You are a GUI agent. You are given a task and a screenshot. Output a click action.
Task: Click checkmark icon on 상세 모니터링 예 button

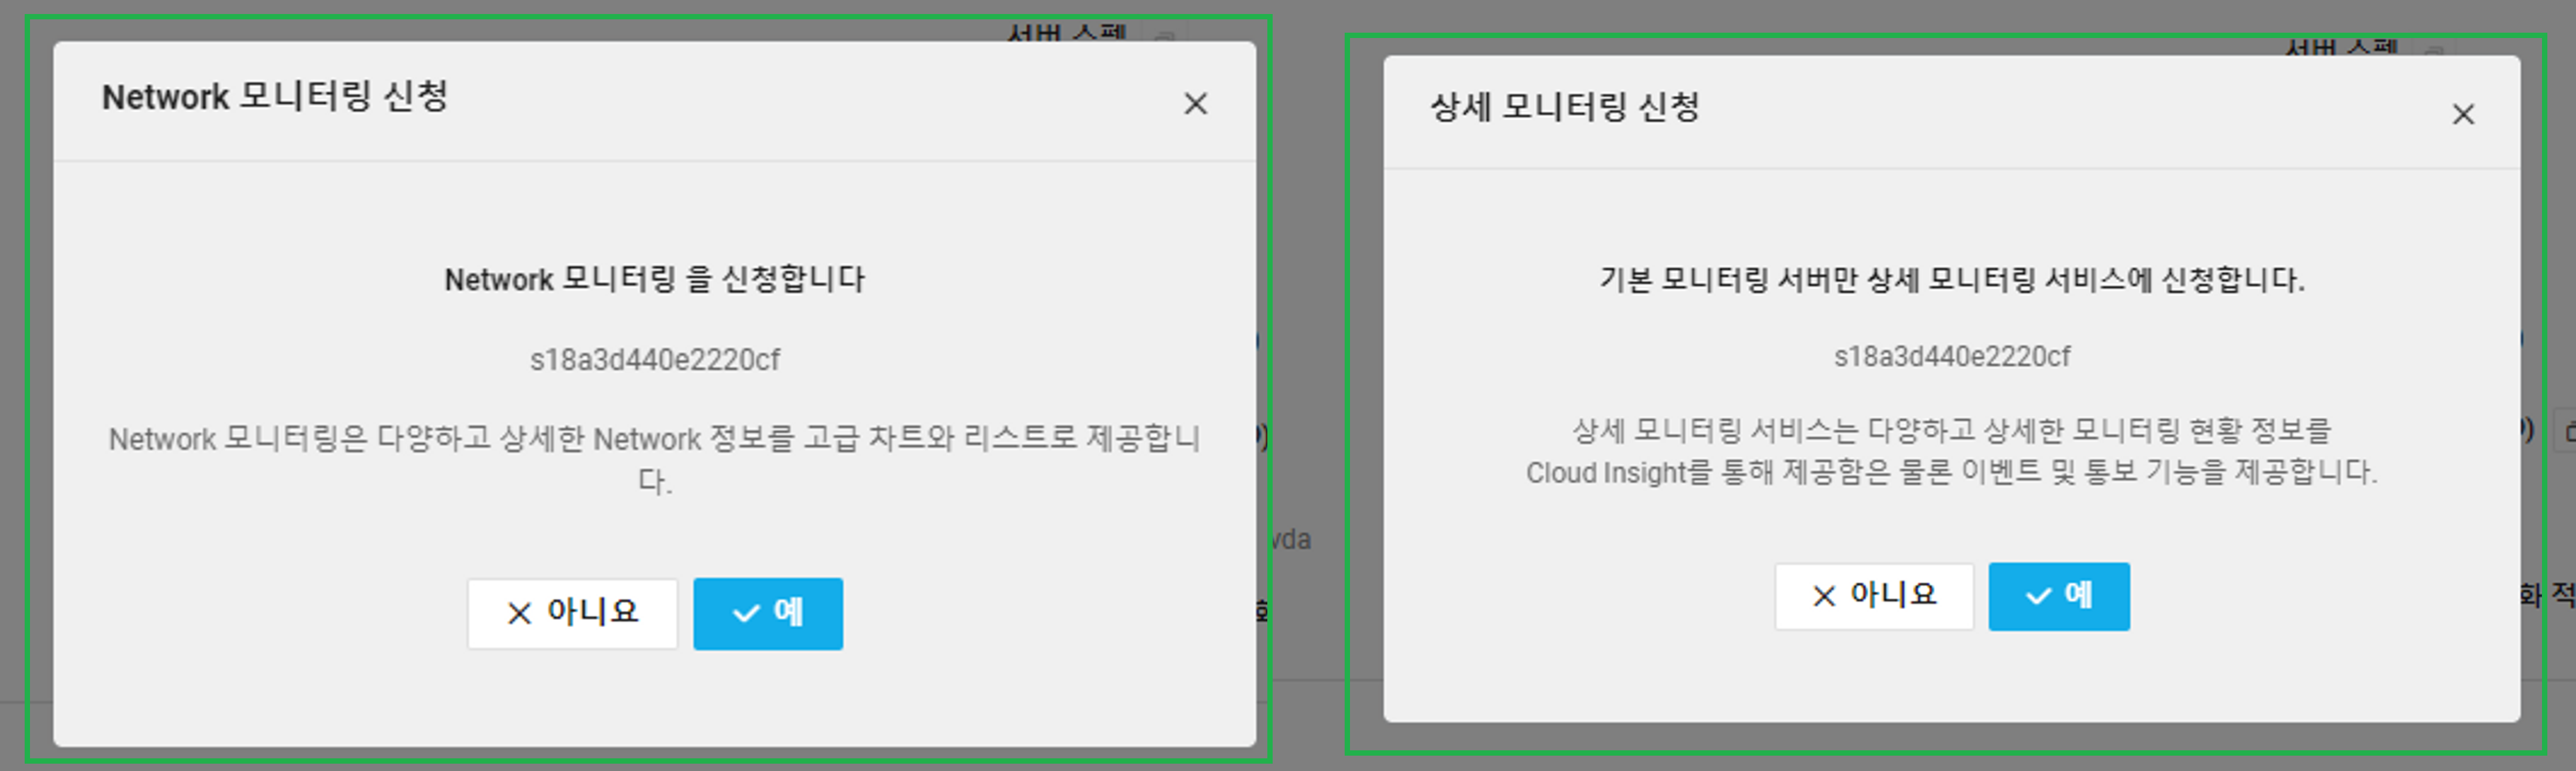pos(2038,596)
